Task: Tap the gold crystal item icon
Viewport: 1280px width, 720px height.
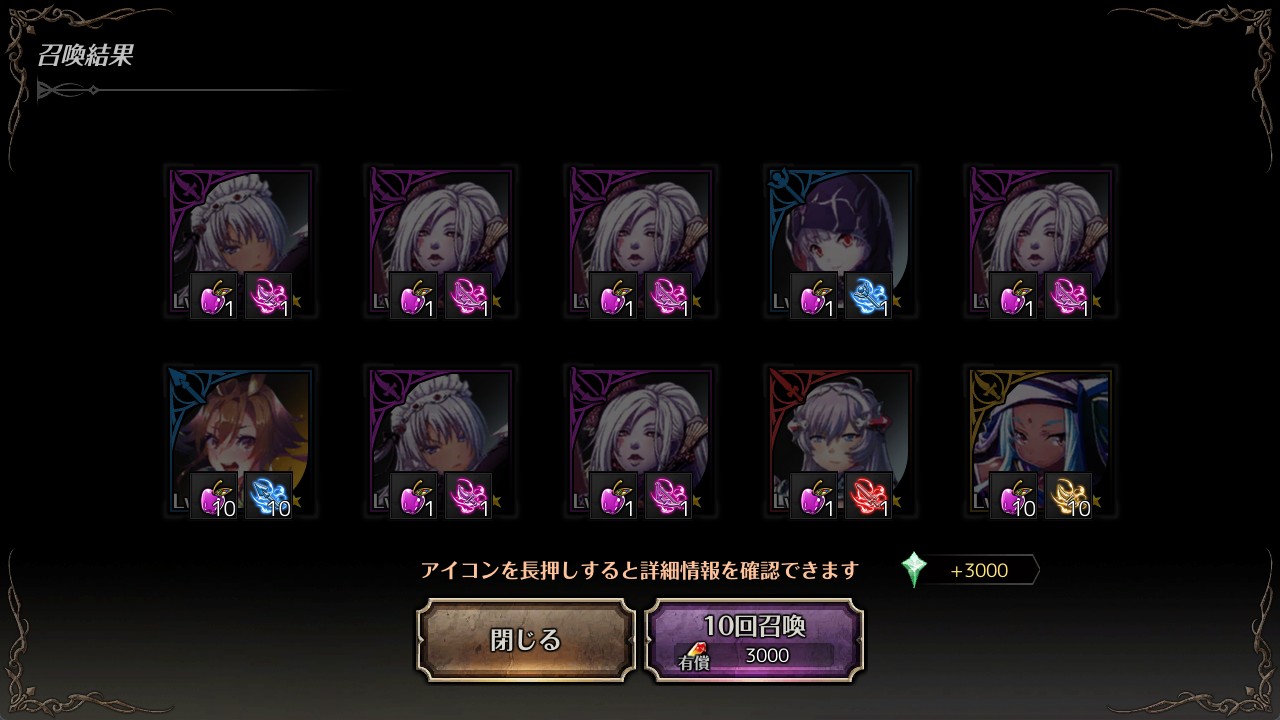Action: (1069, 496)
